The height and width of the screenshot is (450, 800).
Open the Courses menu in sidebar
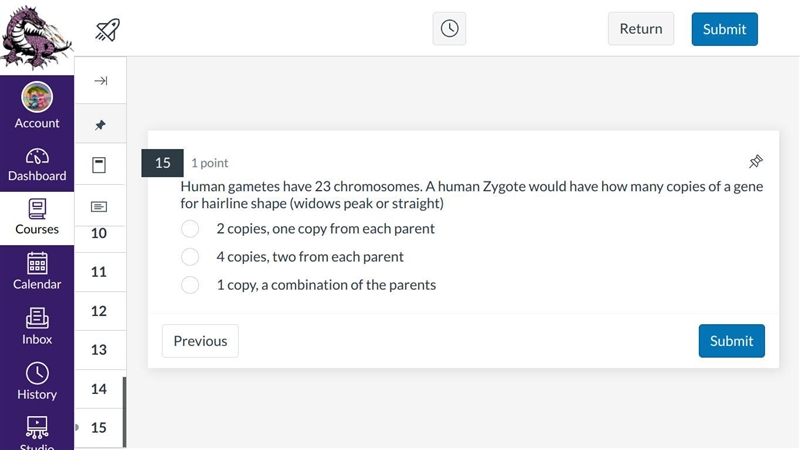click(37, 216)
